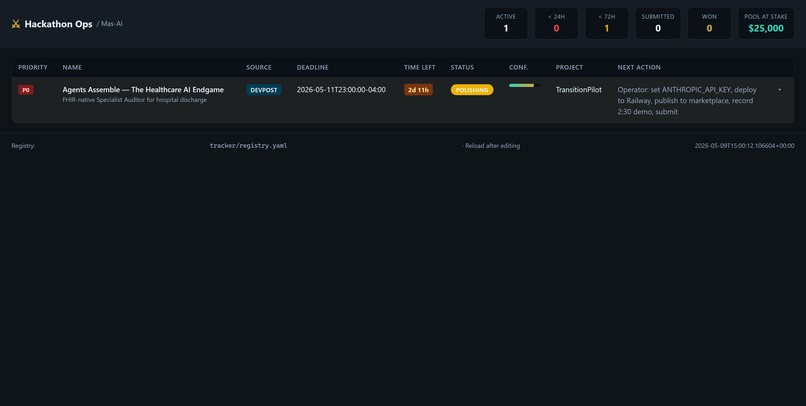The image size is (806, 406).
Task: Click the POOL AT STAKE $25,000 card
Action: [766, 23]
